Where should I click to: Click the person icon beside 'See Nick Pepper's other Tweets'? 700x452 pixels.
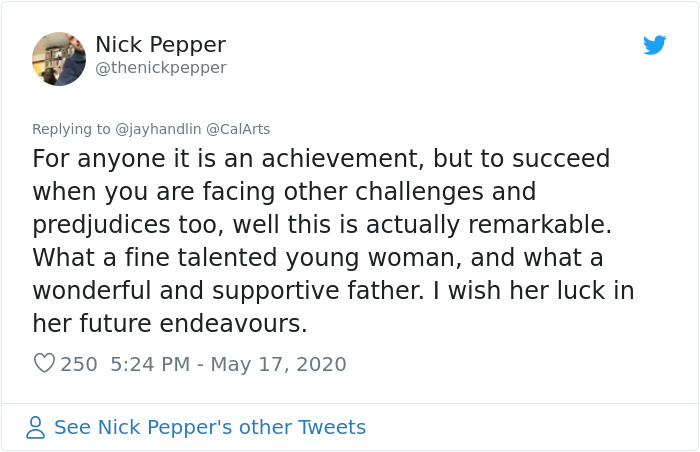pos(36,428)
